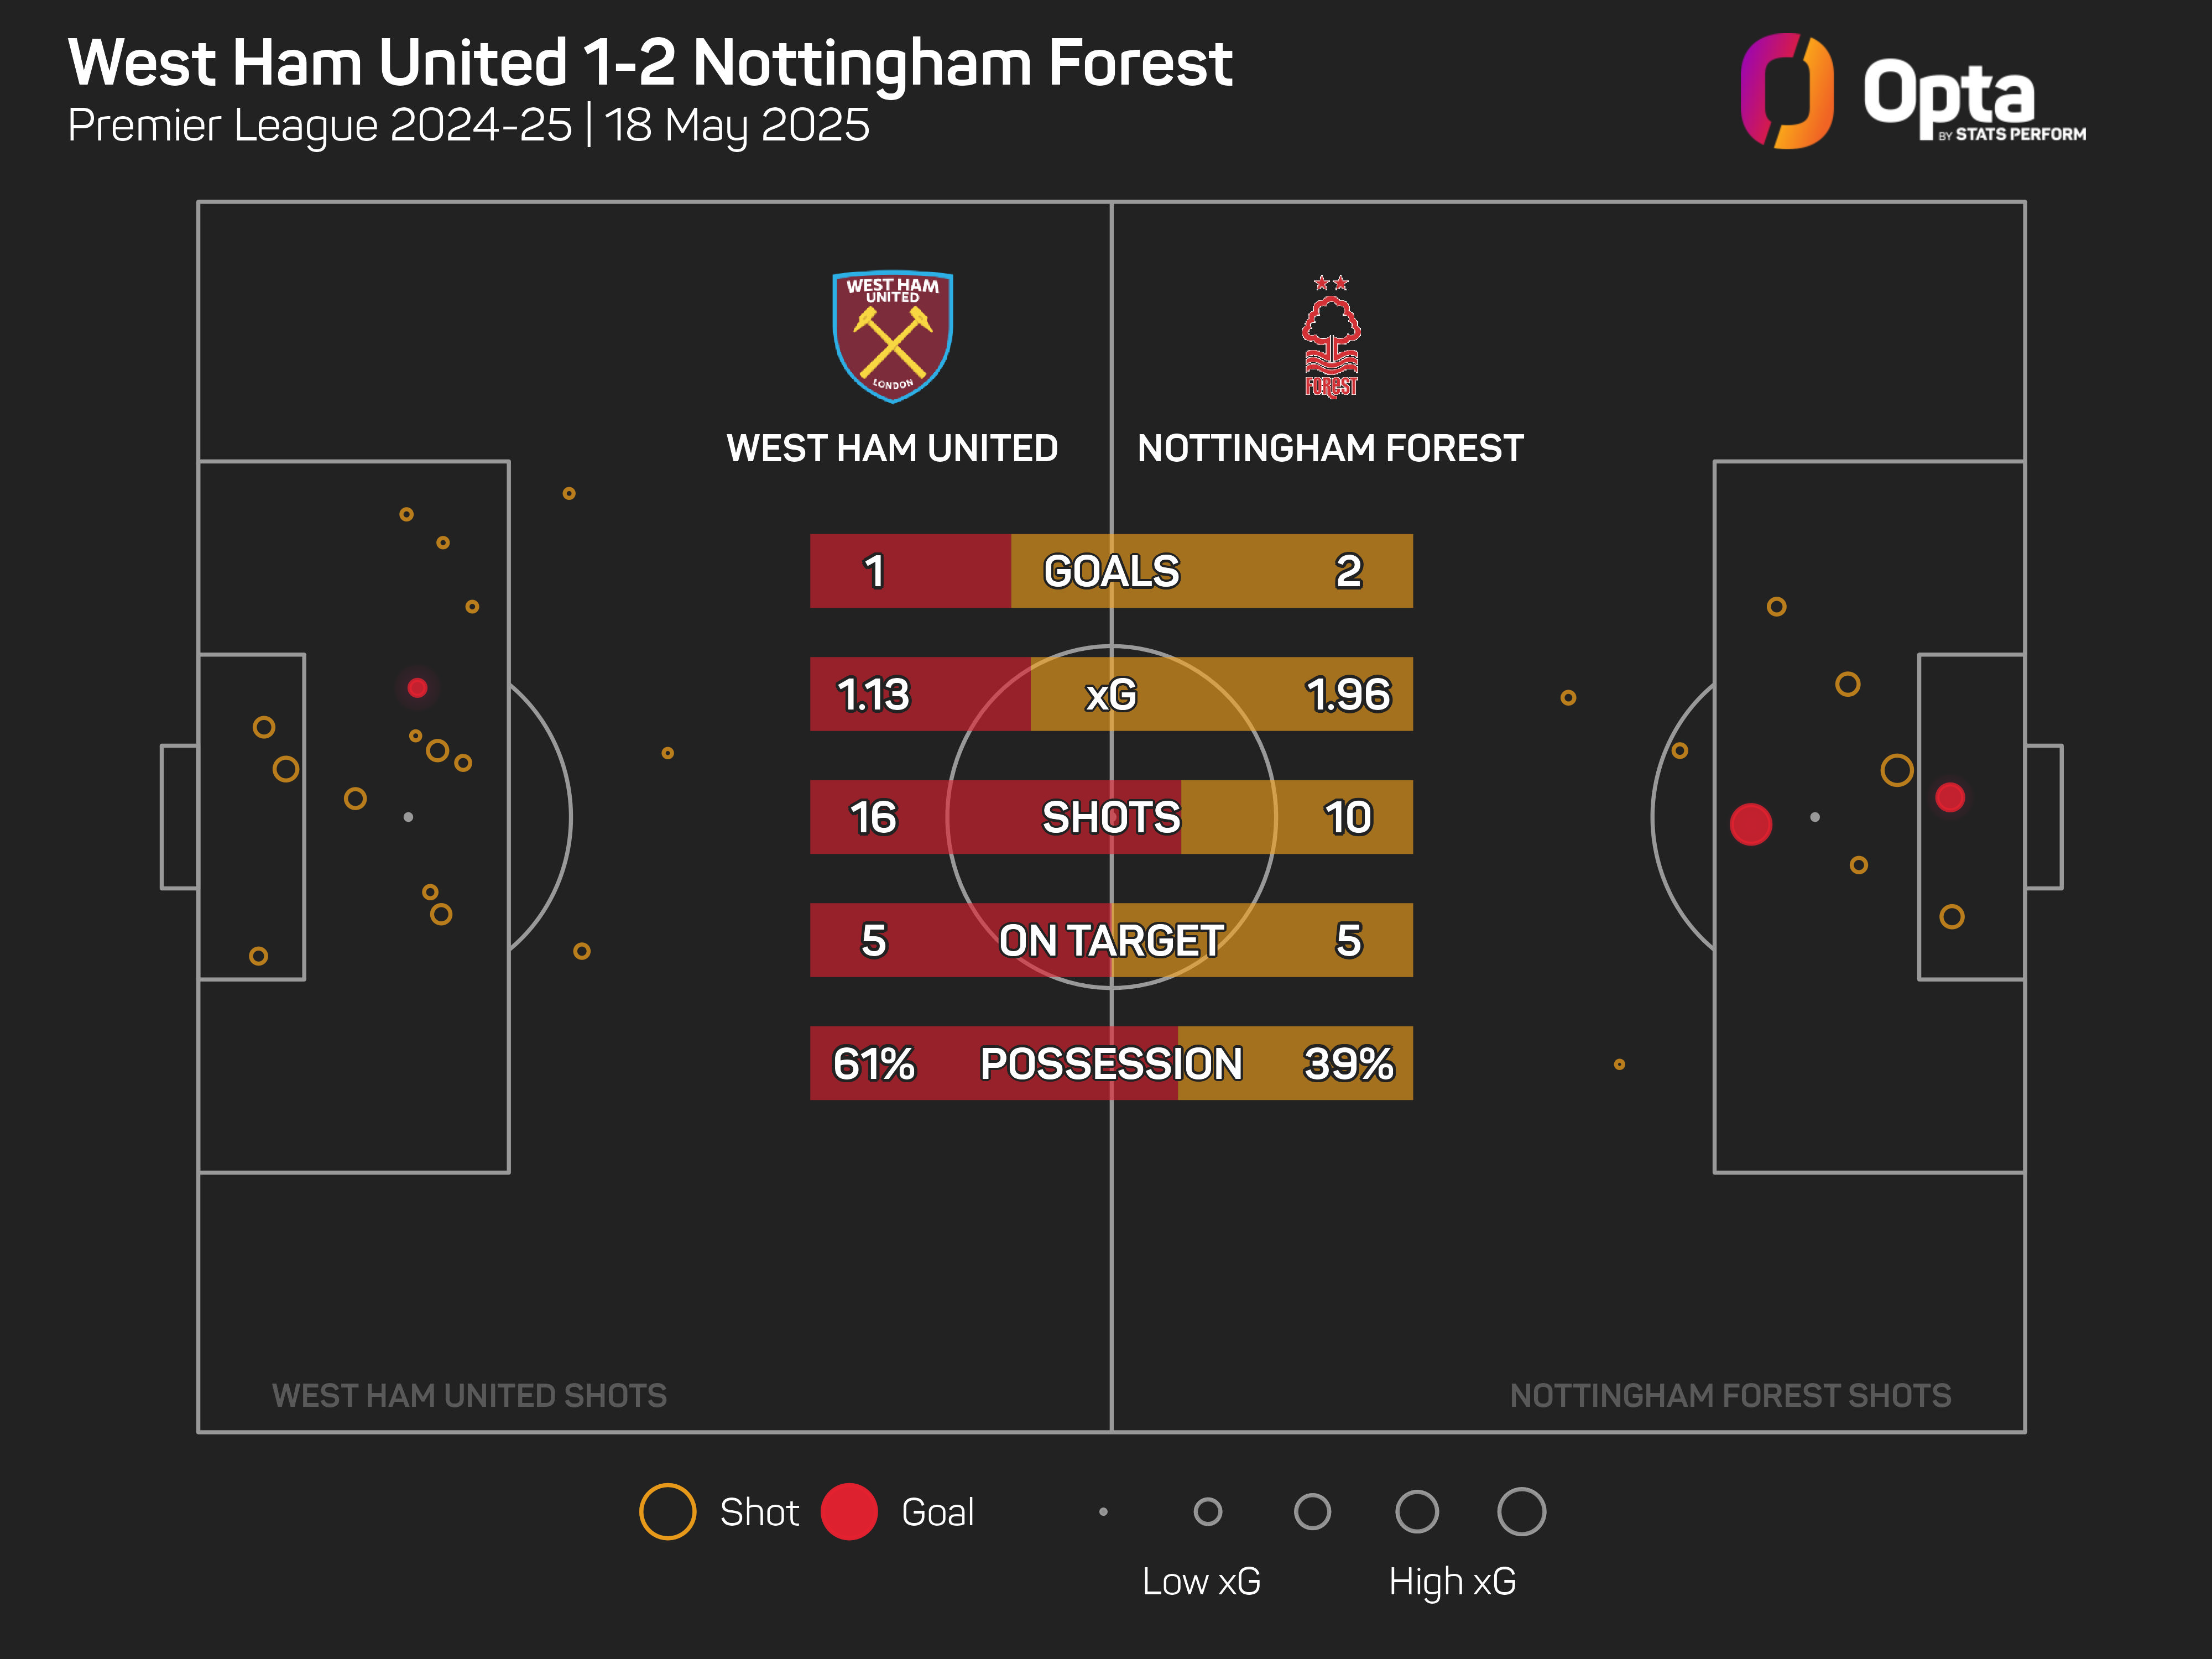Click the Opta logo
2212x1659 pixels.
point(1911,92)
